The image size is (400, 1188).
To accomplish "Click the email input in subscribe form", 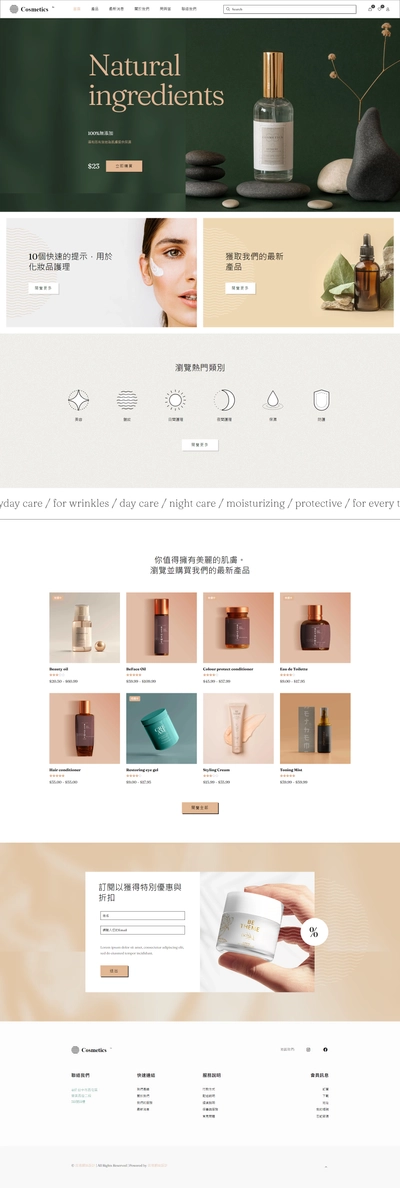I will click(142, 930).
